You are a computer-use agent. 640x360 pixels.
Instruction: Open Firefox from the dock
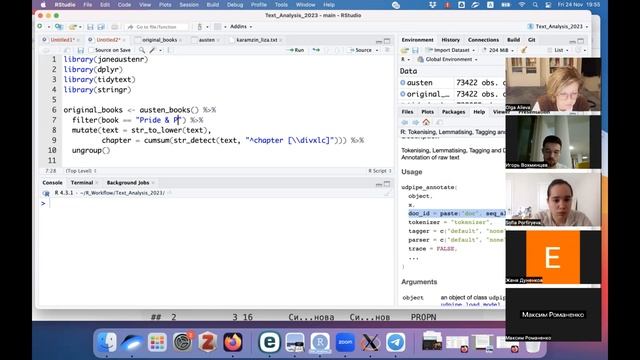[x=233, y=342]
